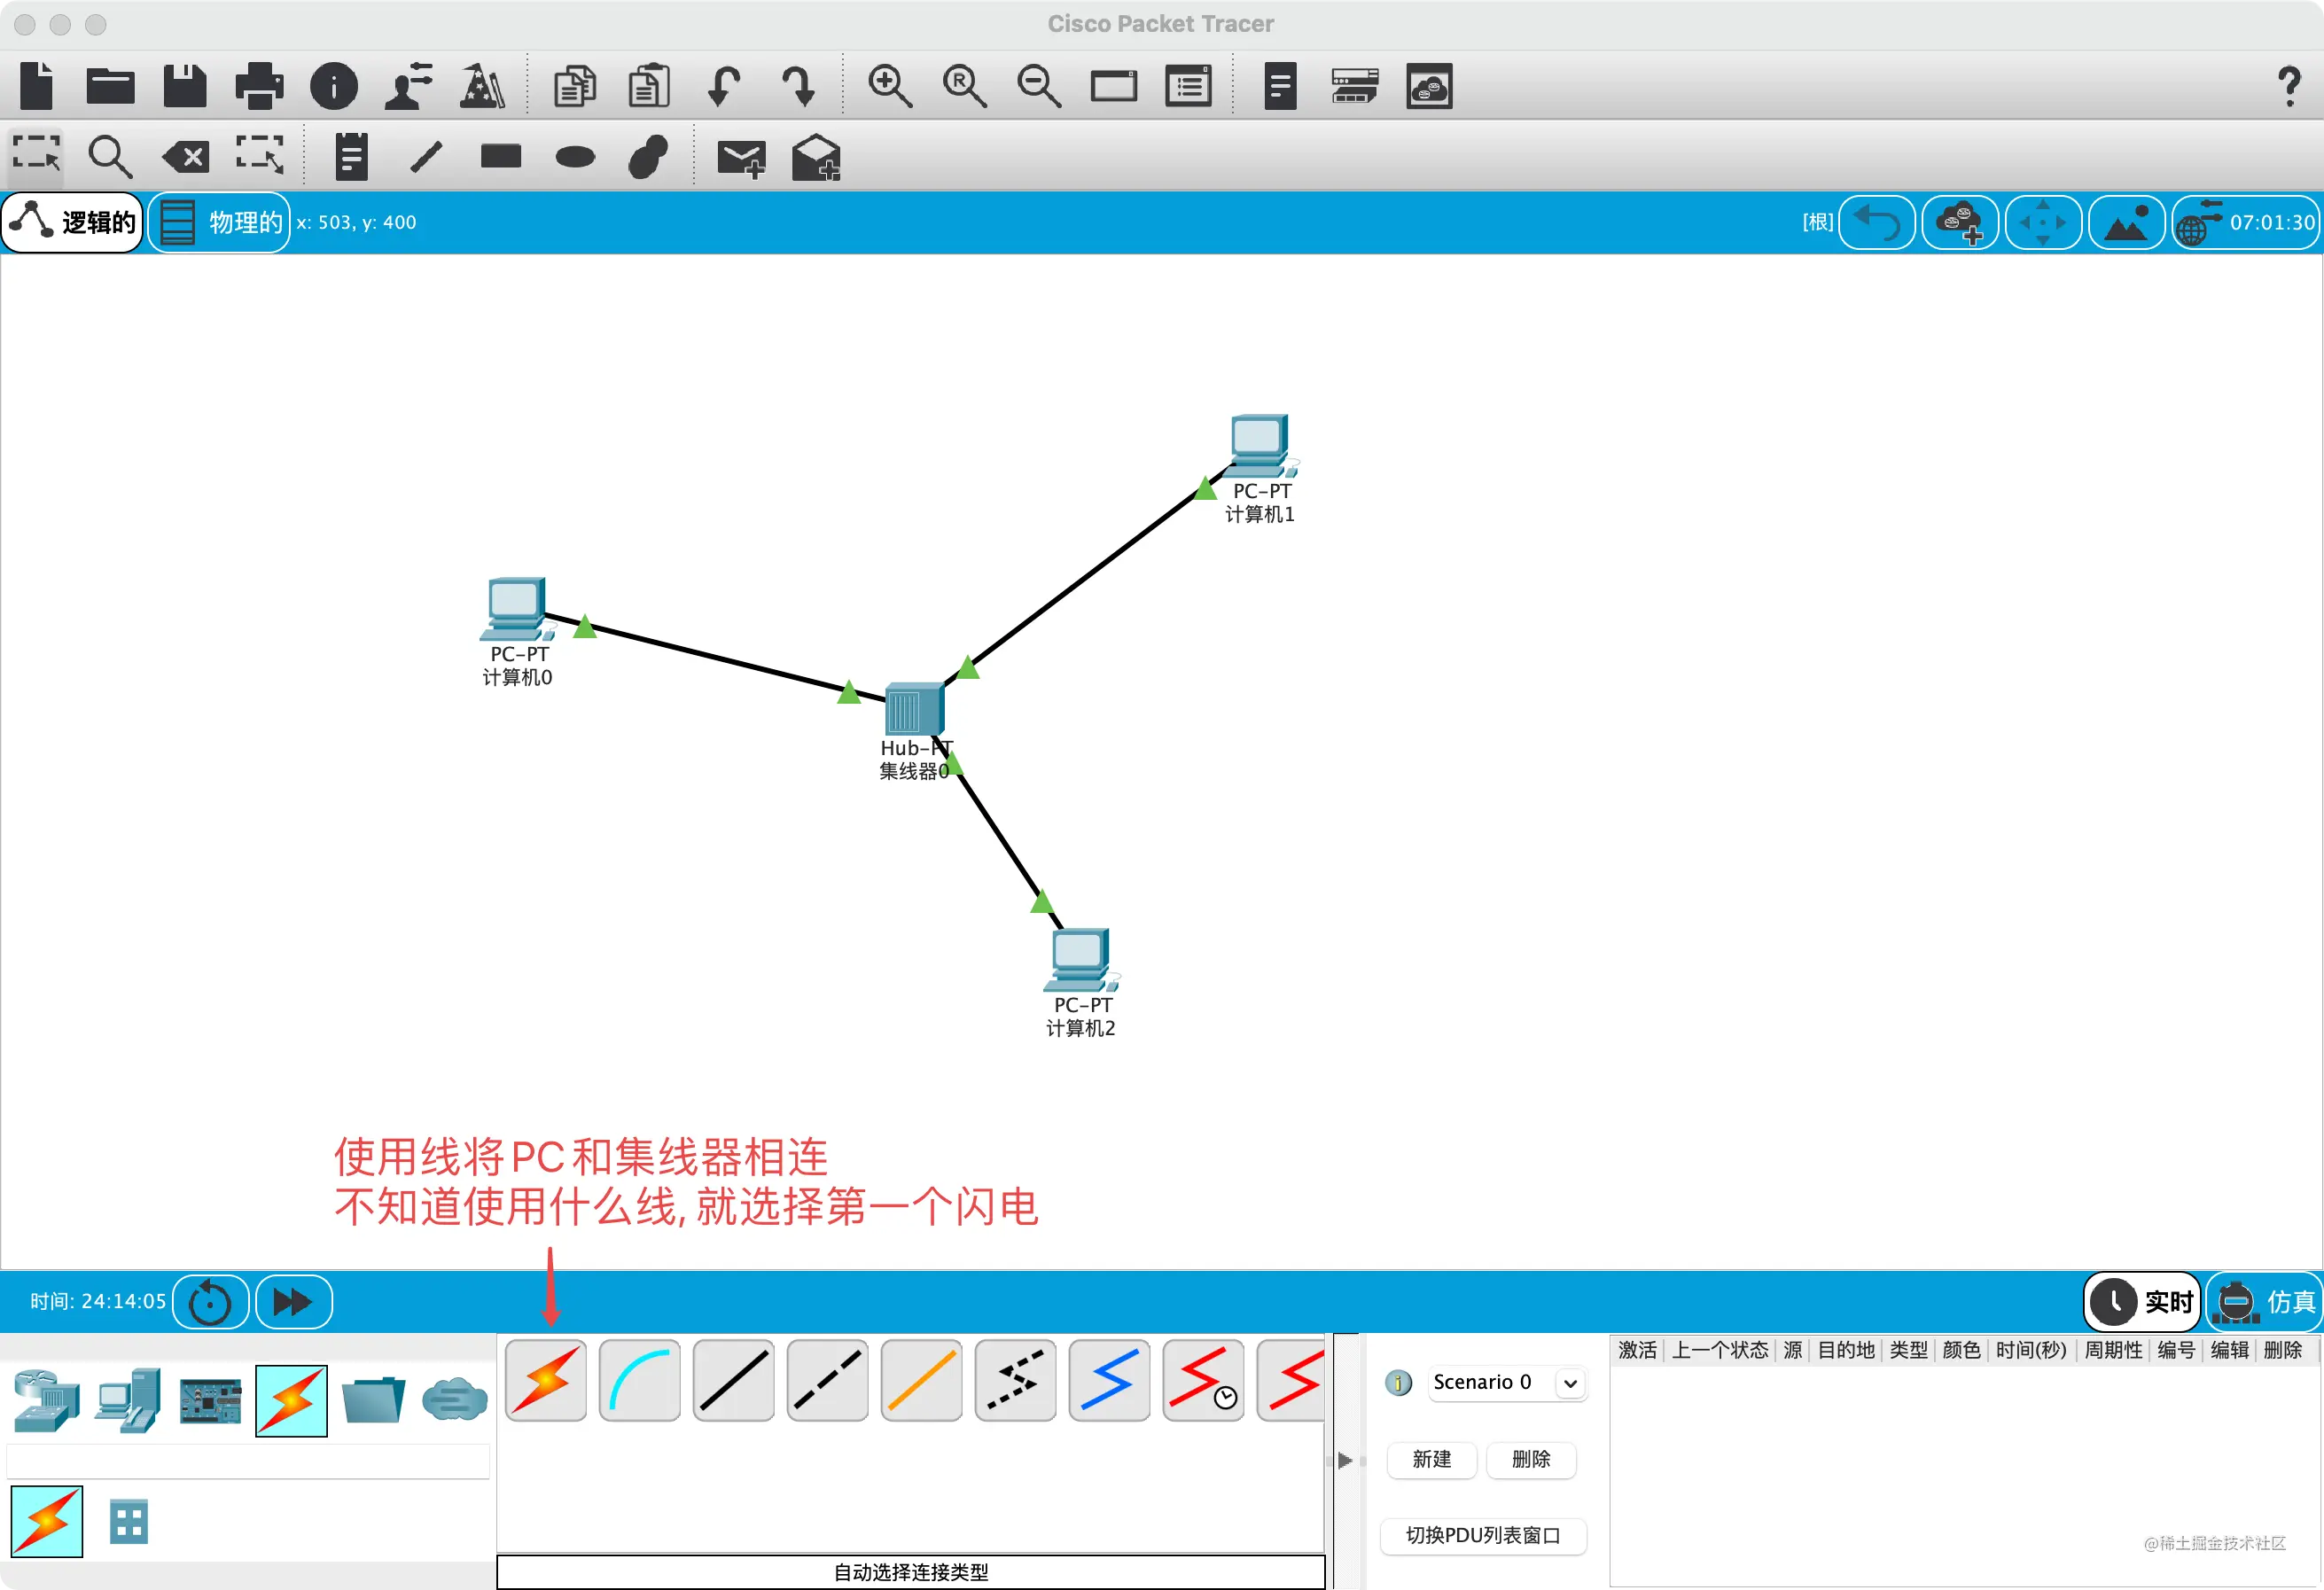This screenshot has height=1590, width=2324.
Task: Select the console cable (light blue curve)
Action: tap(640, 1381)
